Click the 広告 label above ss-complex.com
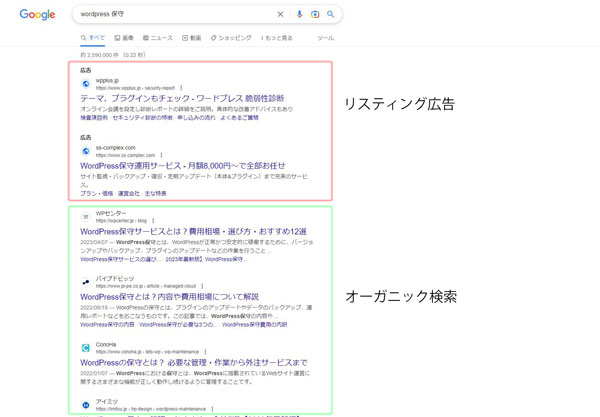The height and width of the screenshot is (417, 600). (x=86, y=137)
